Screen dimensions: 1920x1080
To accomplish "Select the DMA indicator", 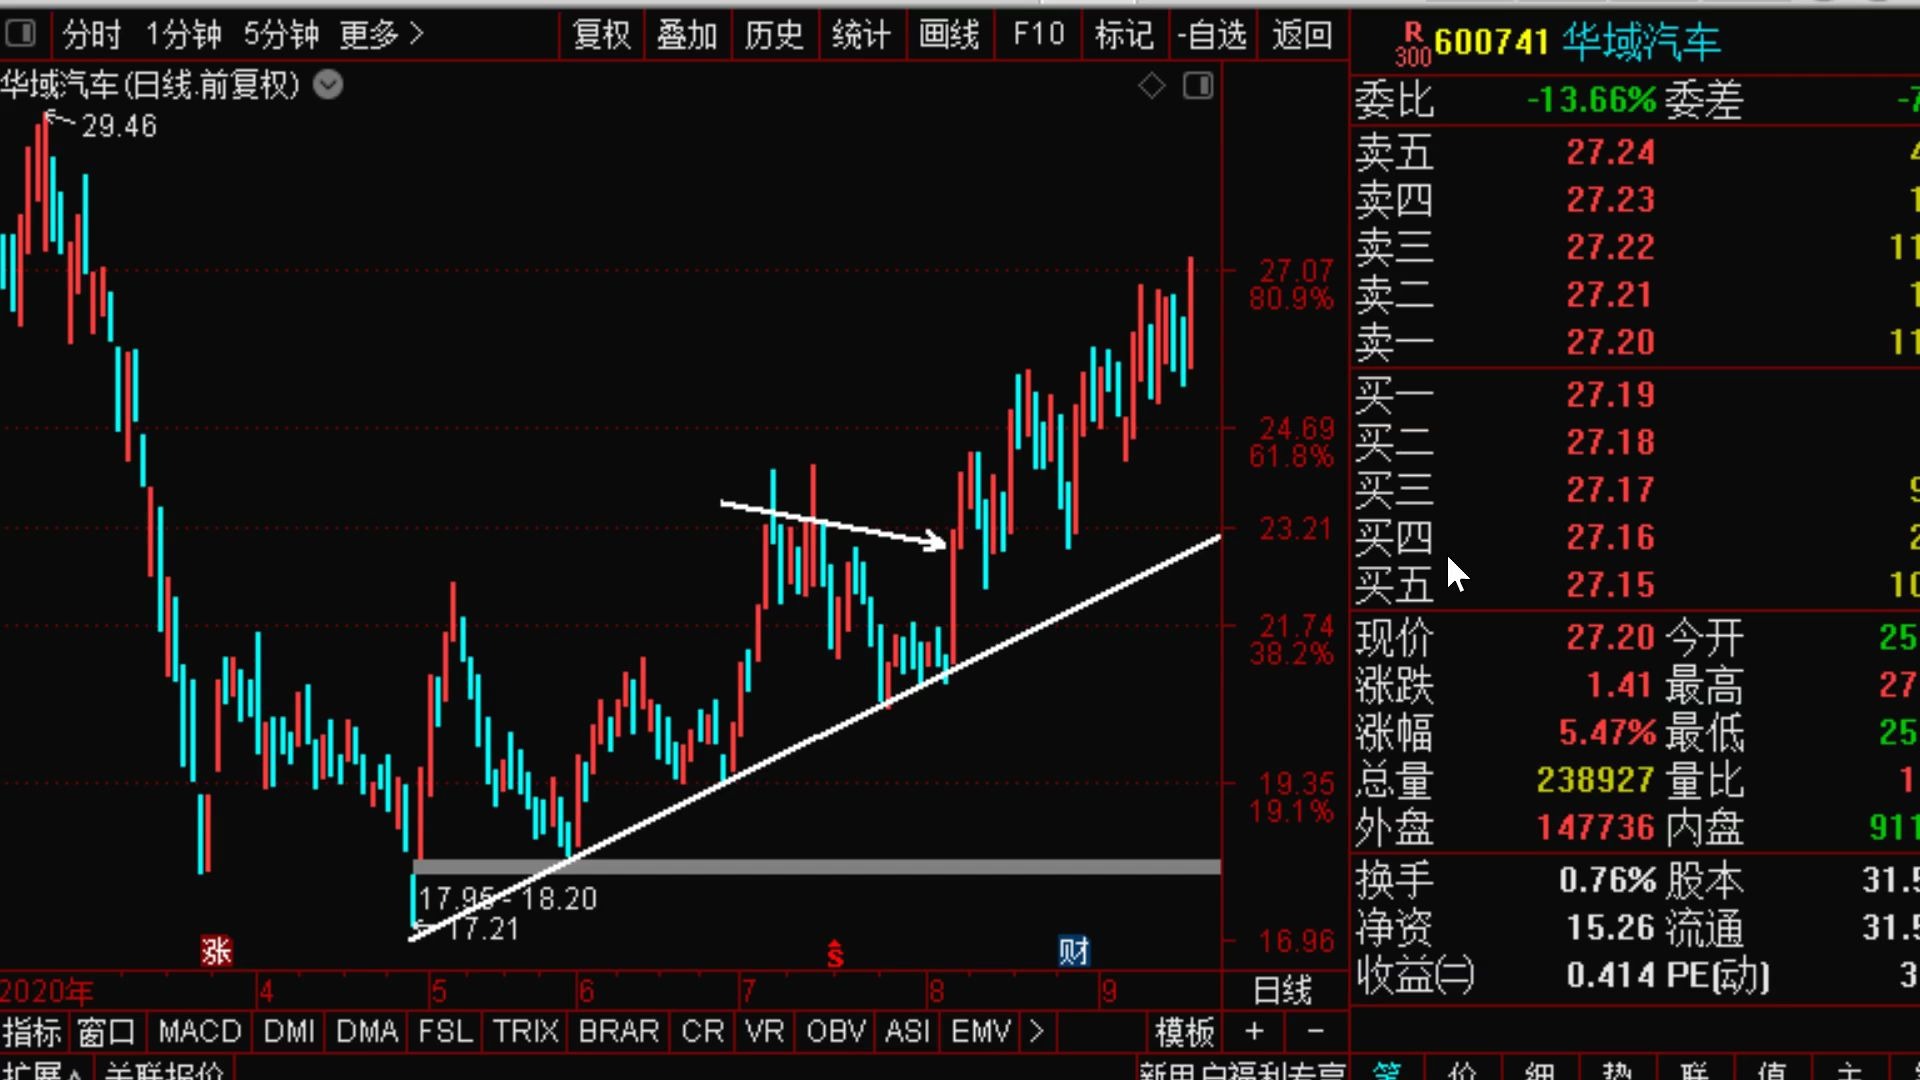I will pos(367,1032).
